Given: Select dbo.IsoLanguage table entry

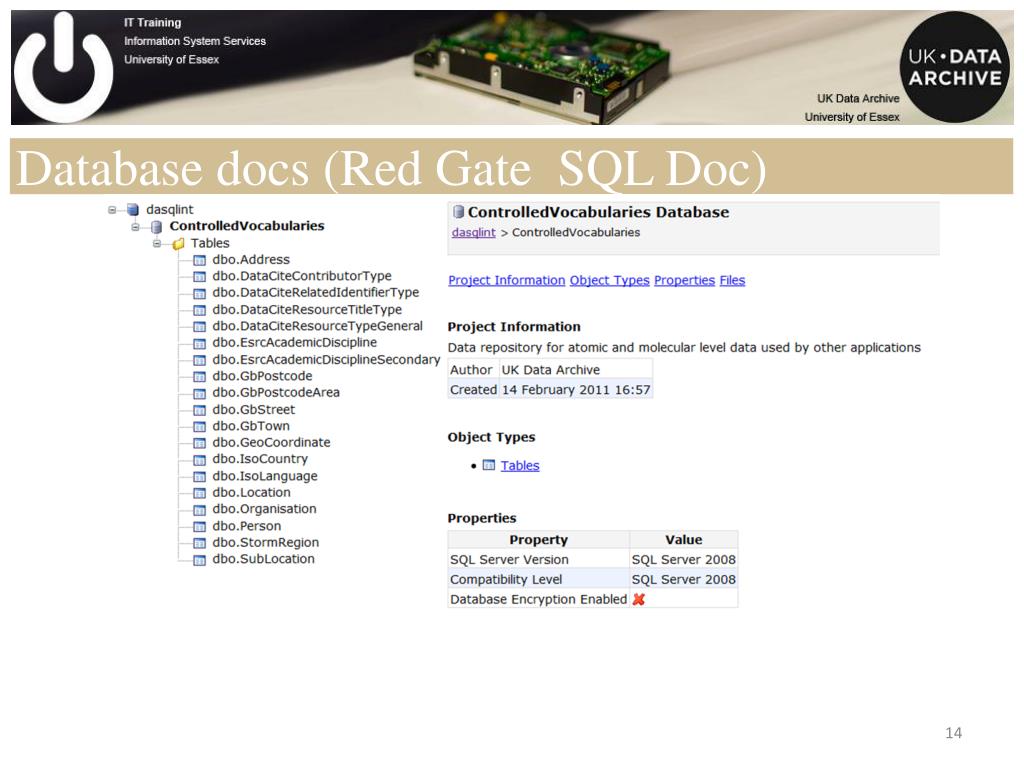Looking at the screenshot, I should pos(264,476).
